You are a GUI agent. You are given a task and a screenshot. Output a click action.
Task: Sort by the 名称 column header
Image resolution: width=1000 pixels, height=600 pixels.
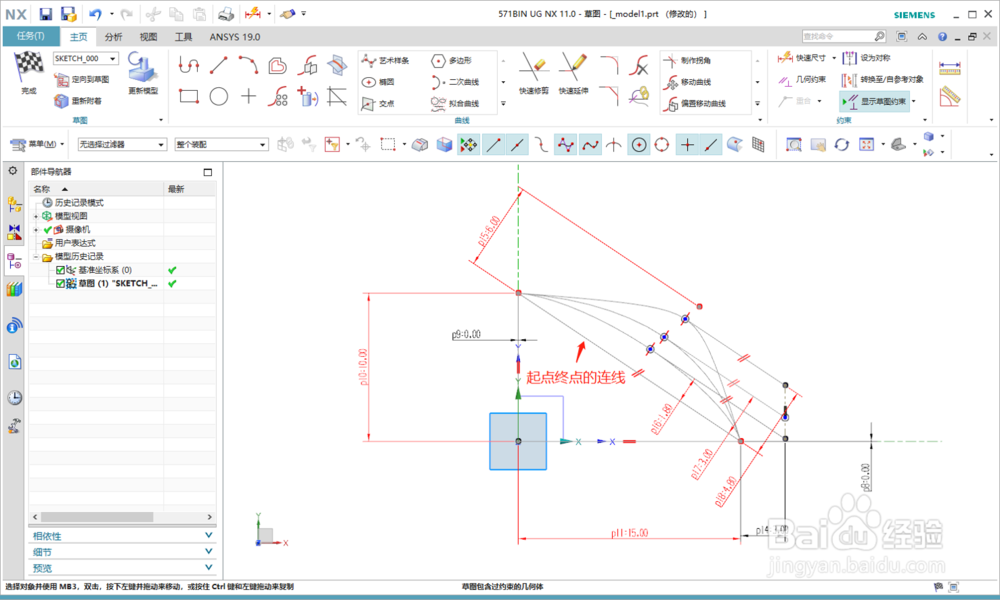pyautogui.click(x=96, y=189)
